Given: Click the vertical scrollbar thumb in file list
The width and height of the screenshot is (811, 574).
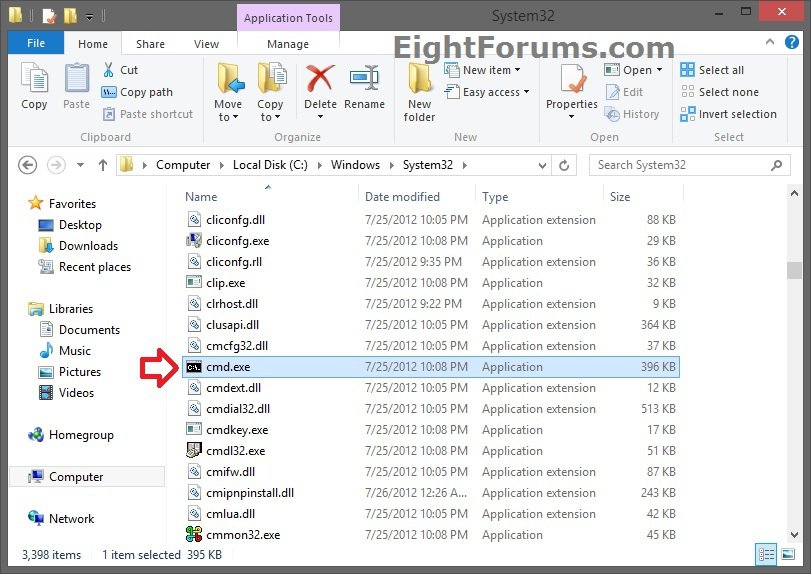Looking at the screenshot, I should (794, 270).
